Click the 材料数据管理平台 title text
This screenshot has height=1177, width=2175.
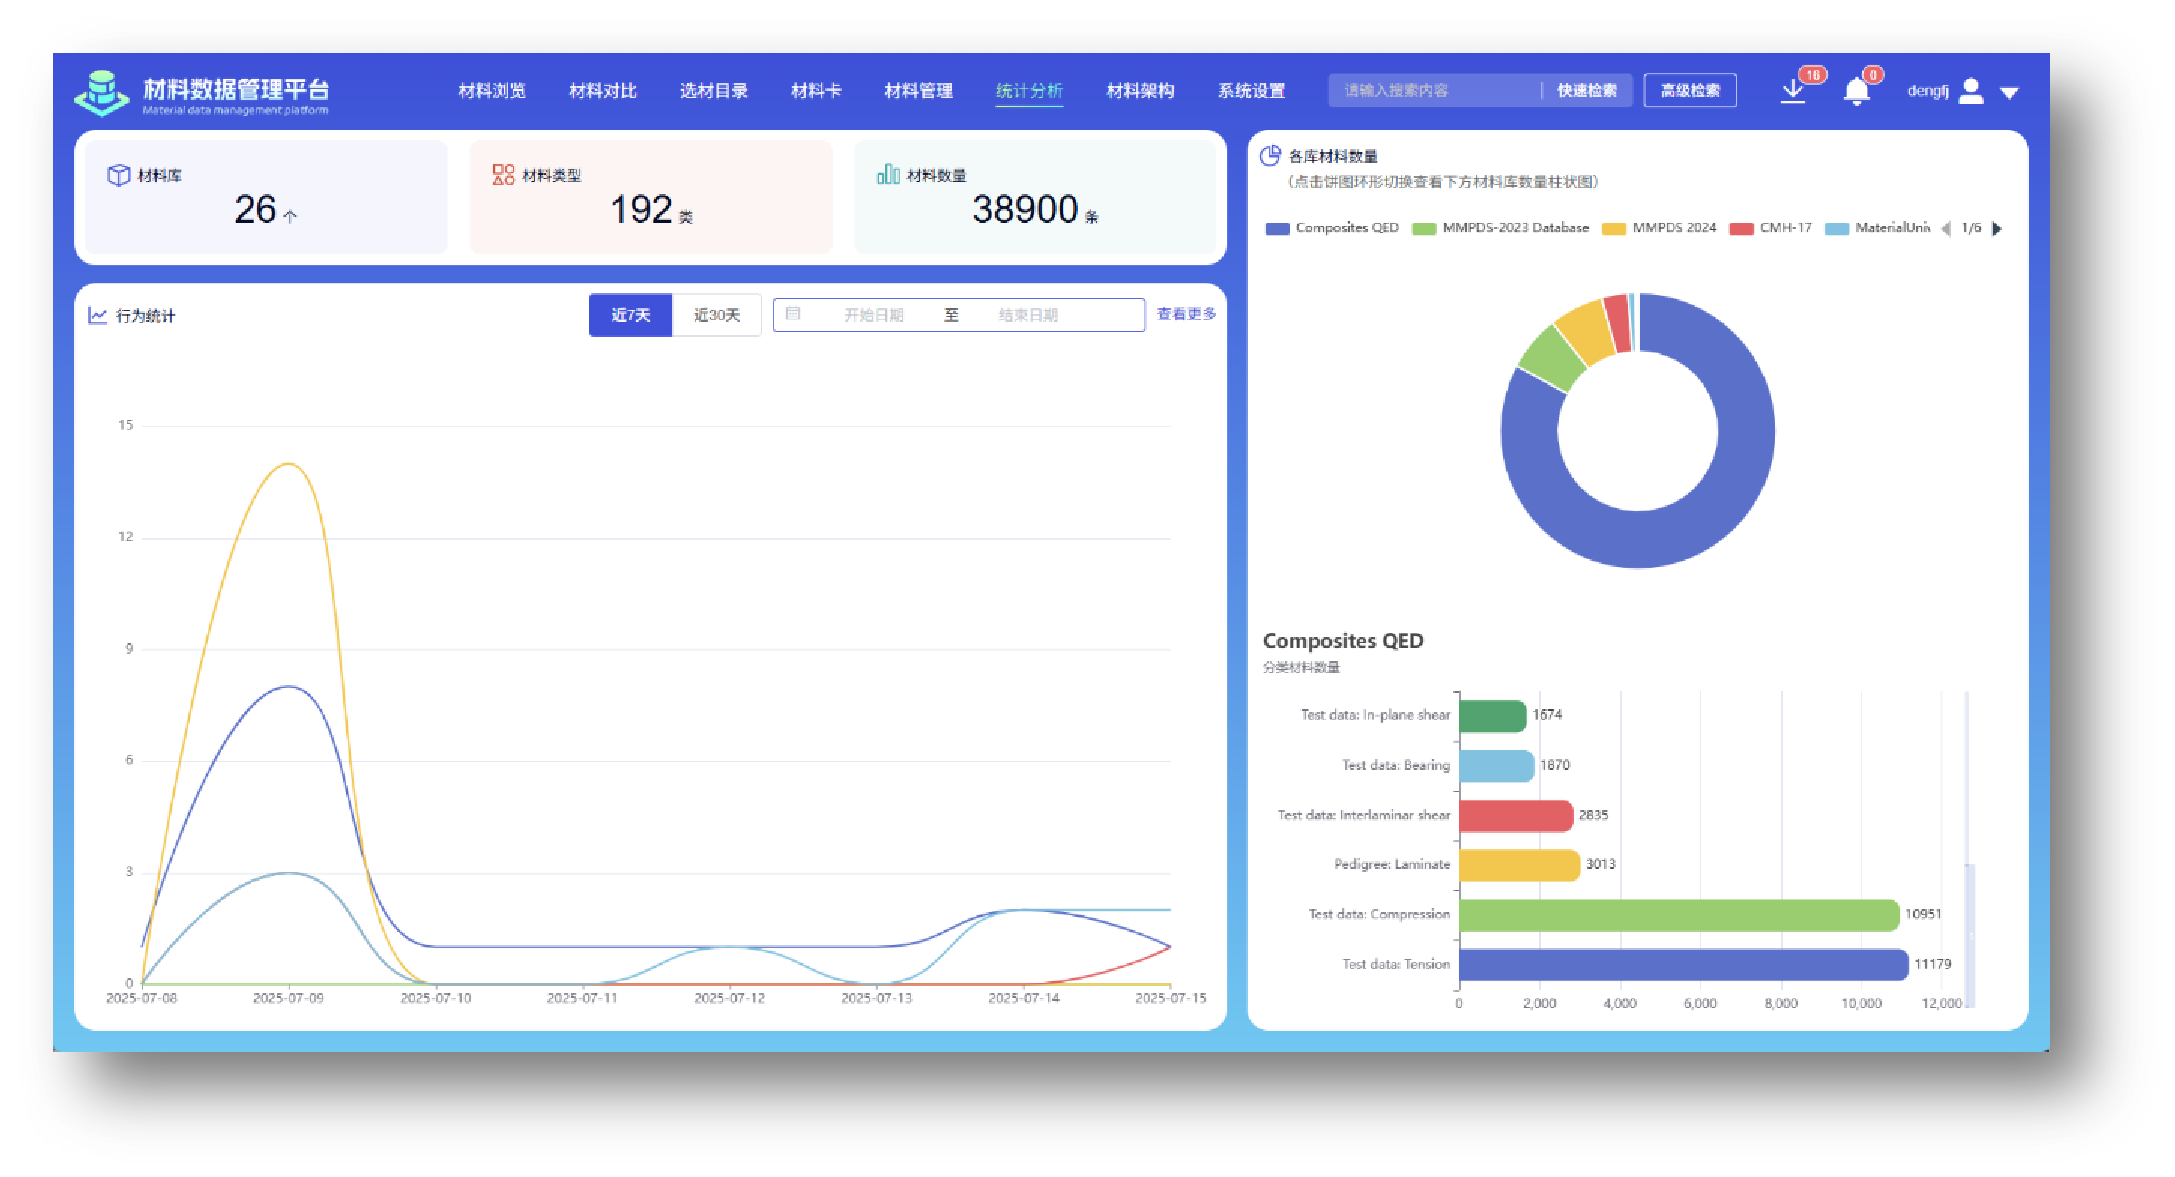tap(236, 88)
